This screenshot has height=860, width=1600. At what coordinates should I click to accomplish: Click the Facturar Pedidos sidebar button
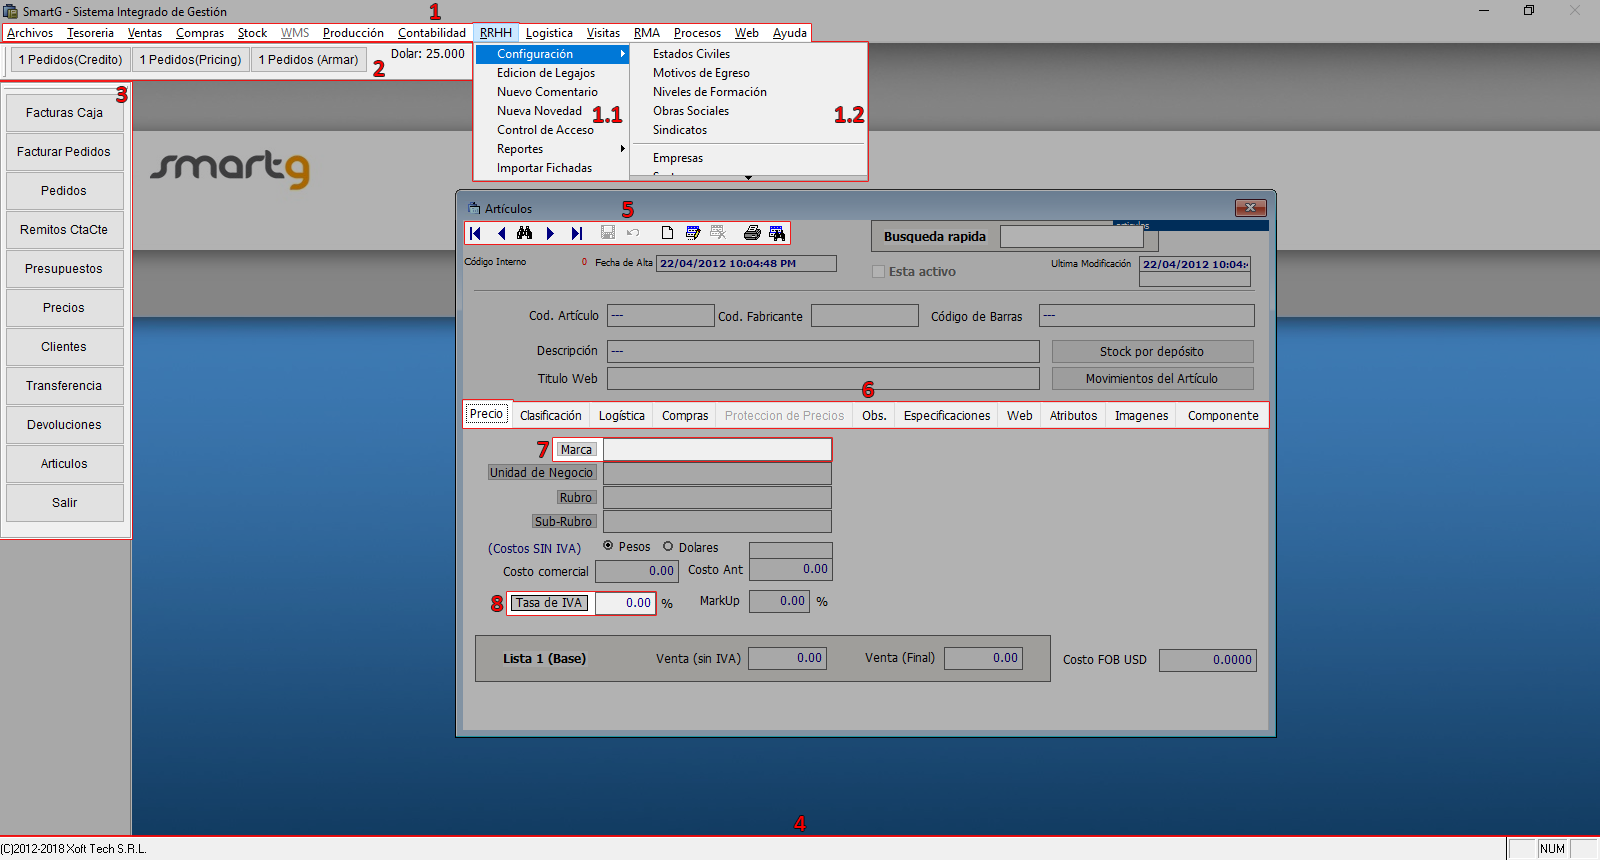coord(65,152)
